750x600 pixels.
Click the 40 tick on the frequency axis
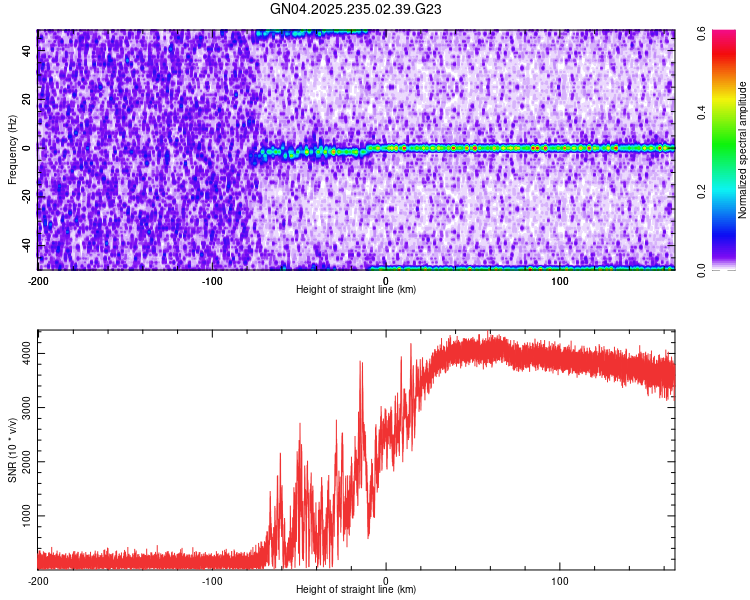[26, 52]
